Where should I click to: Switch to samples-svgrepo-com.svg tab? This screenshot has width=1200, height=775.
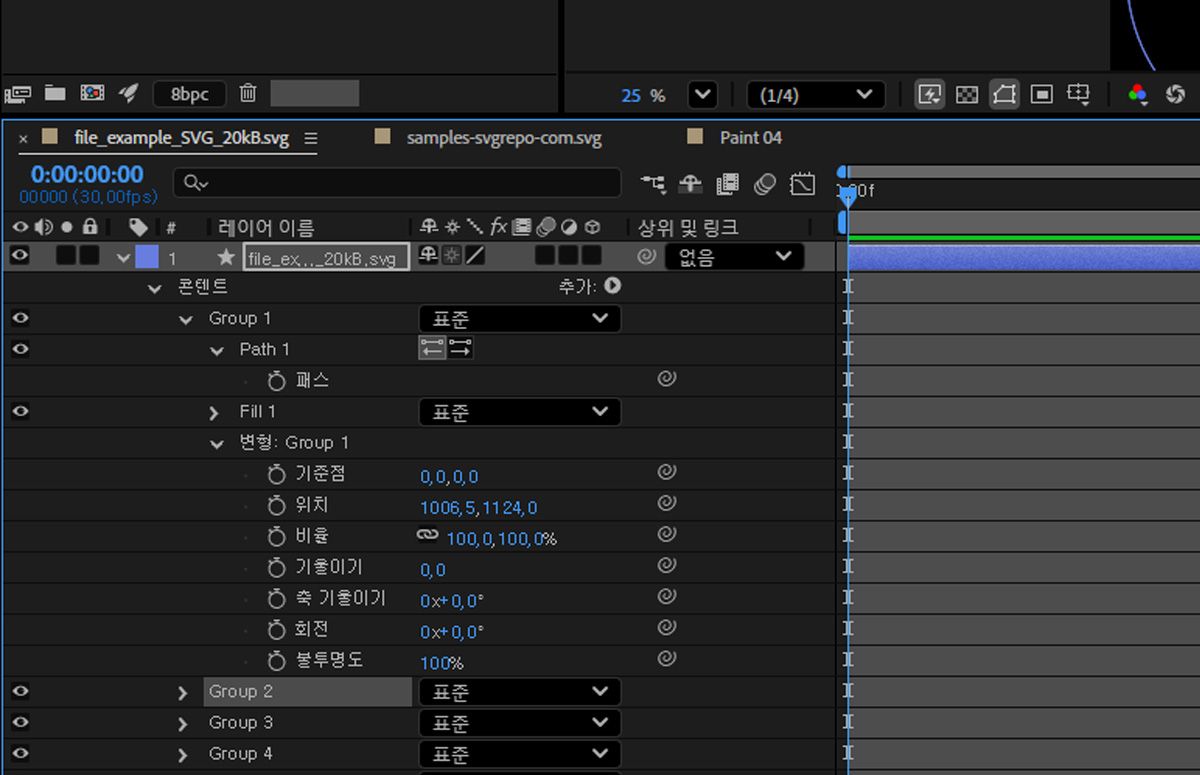tap(504, 138)
